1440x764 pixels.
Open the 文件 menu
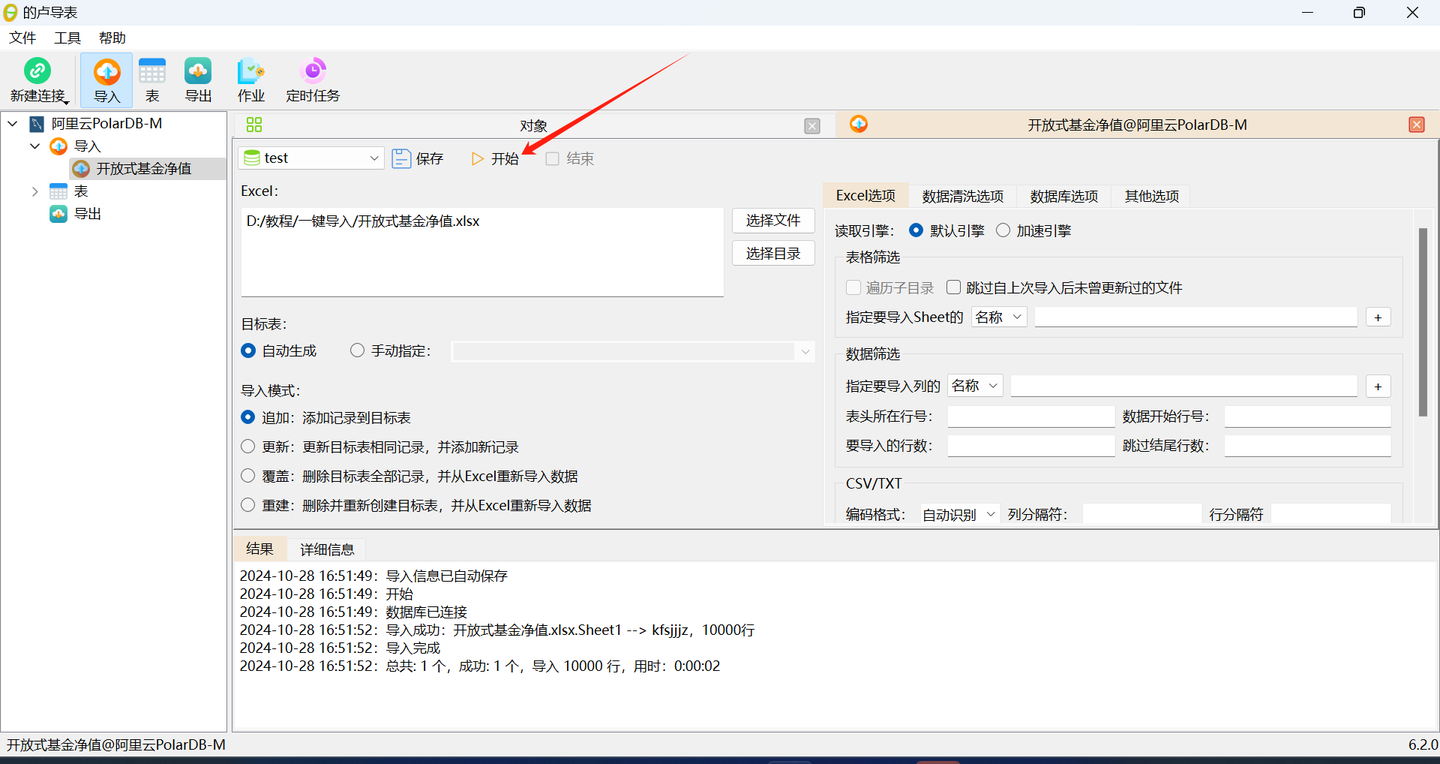(23, 38)
